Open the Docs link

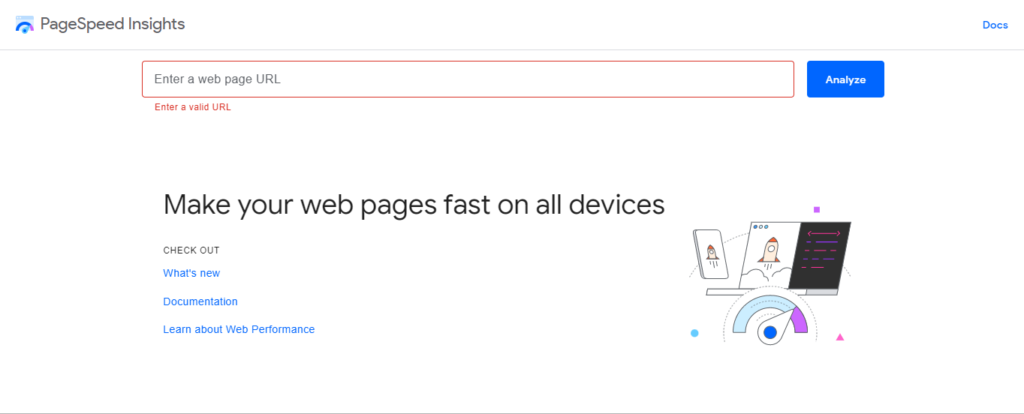pos(994,25)
